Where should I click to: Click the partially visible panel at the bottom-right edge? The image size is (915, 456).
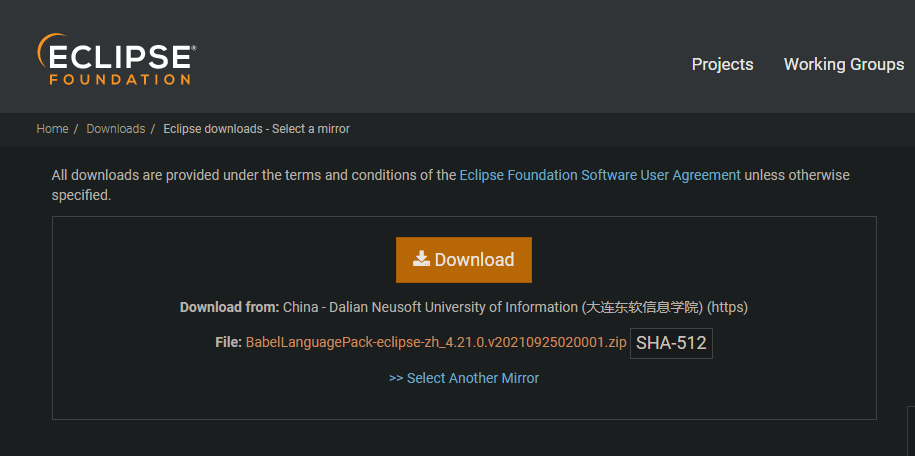911,431
